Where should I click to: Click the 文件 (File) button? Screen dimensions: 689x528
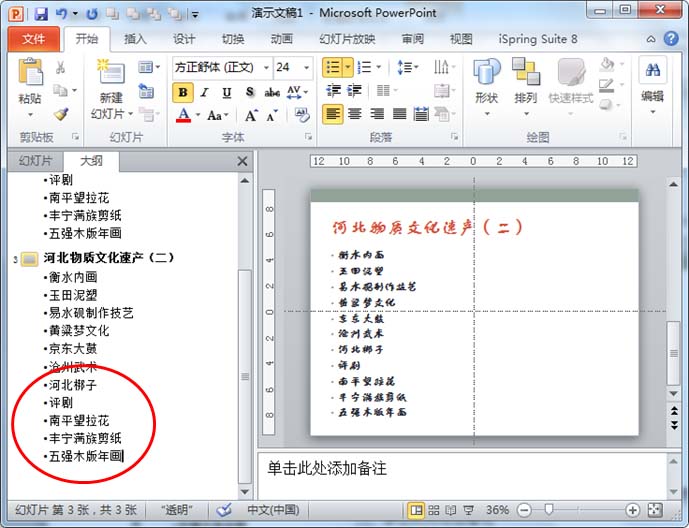pos(34,40)
